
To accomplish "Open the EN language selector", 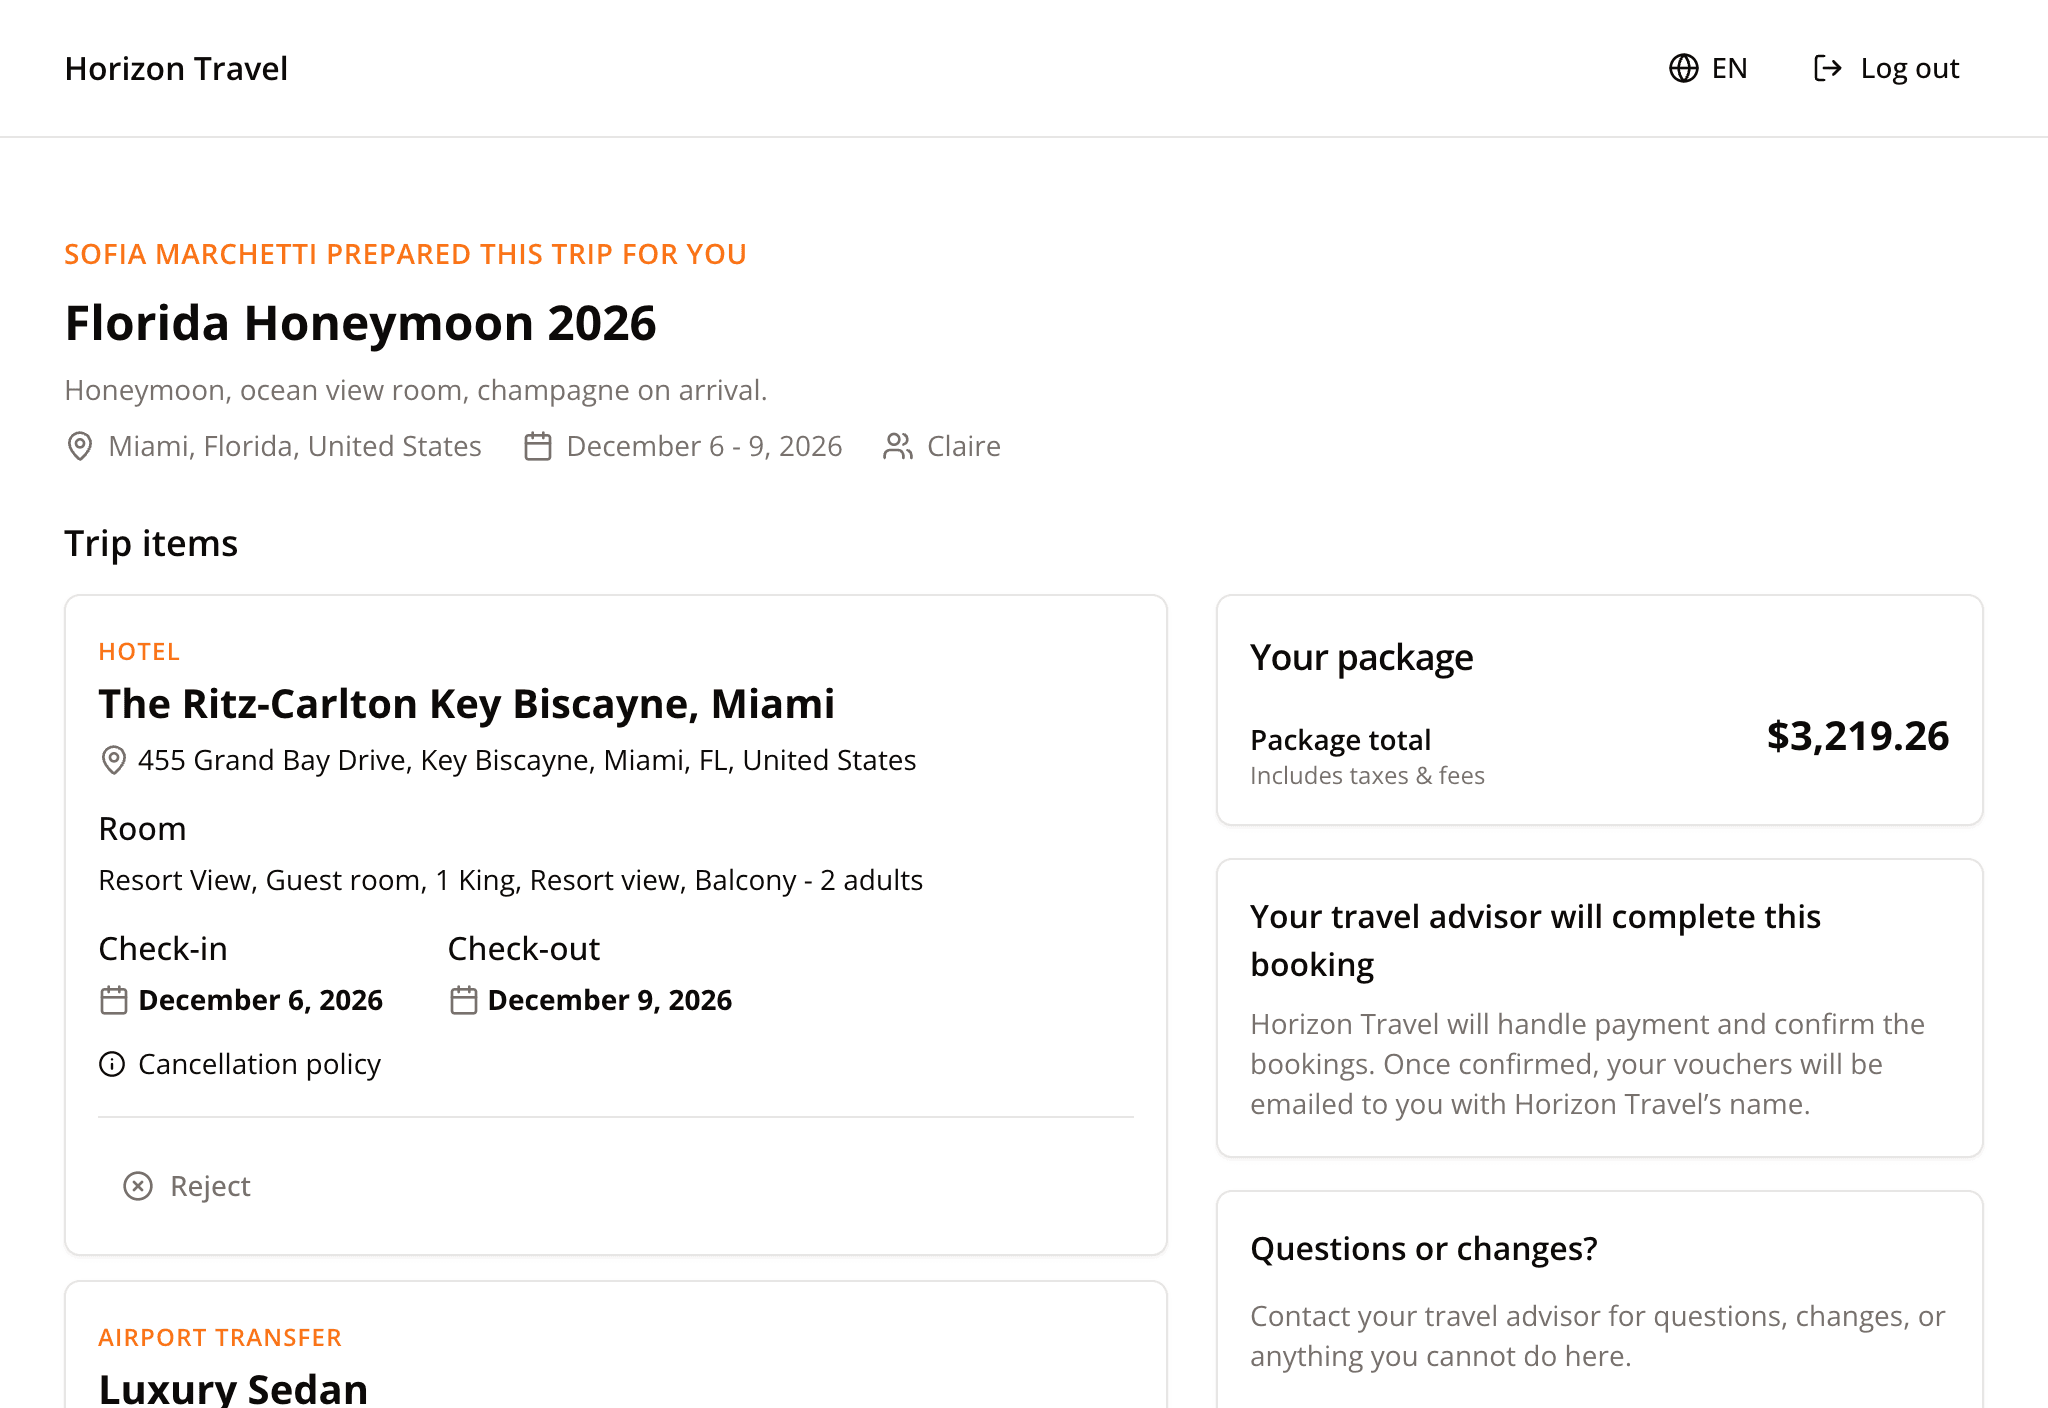I will pyautogui.click(x=1708, y=68).
